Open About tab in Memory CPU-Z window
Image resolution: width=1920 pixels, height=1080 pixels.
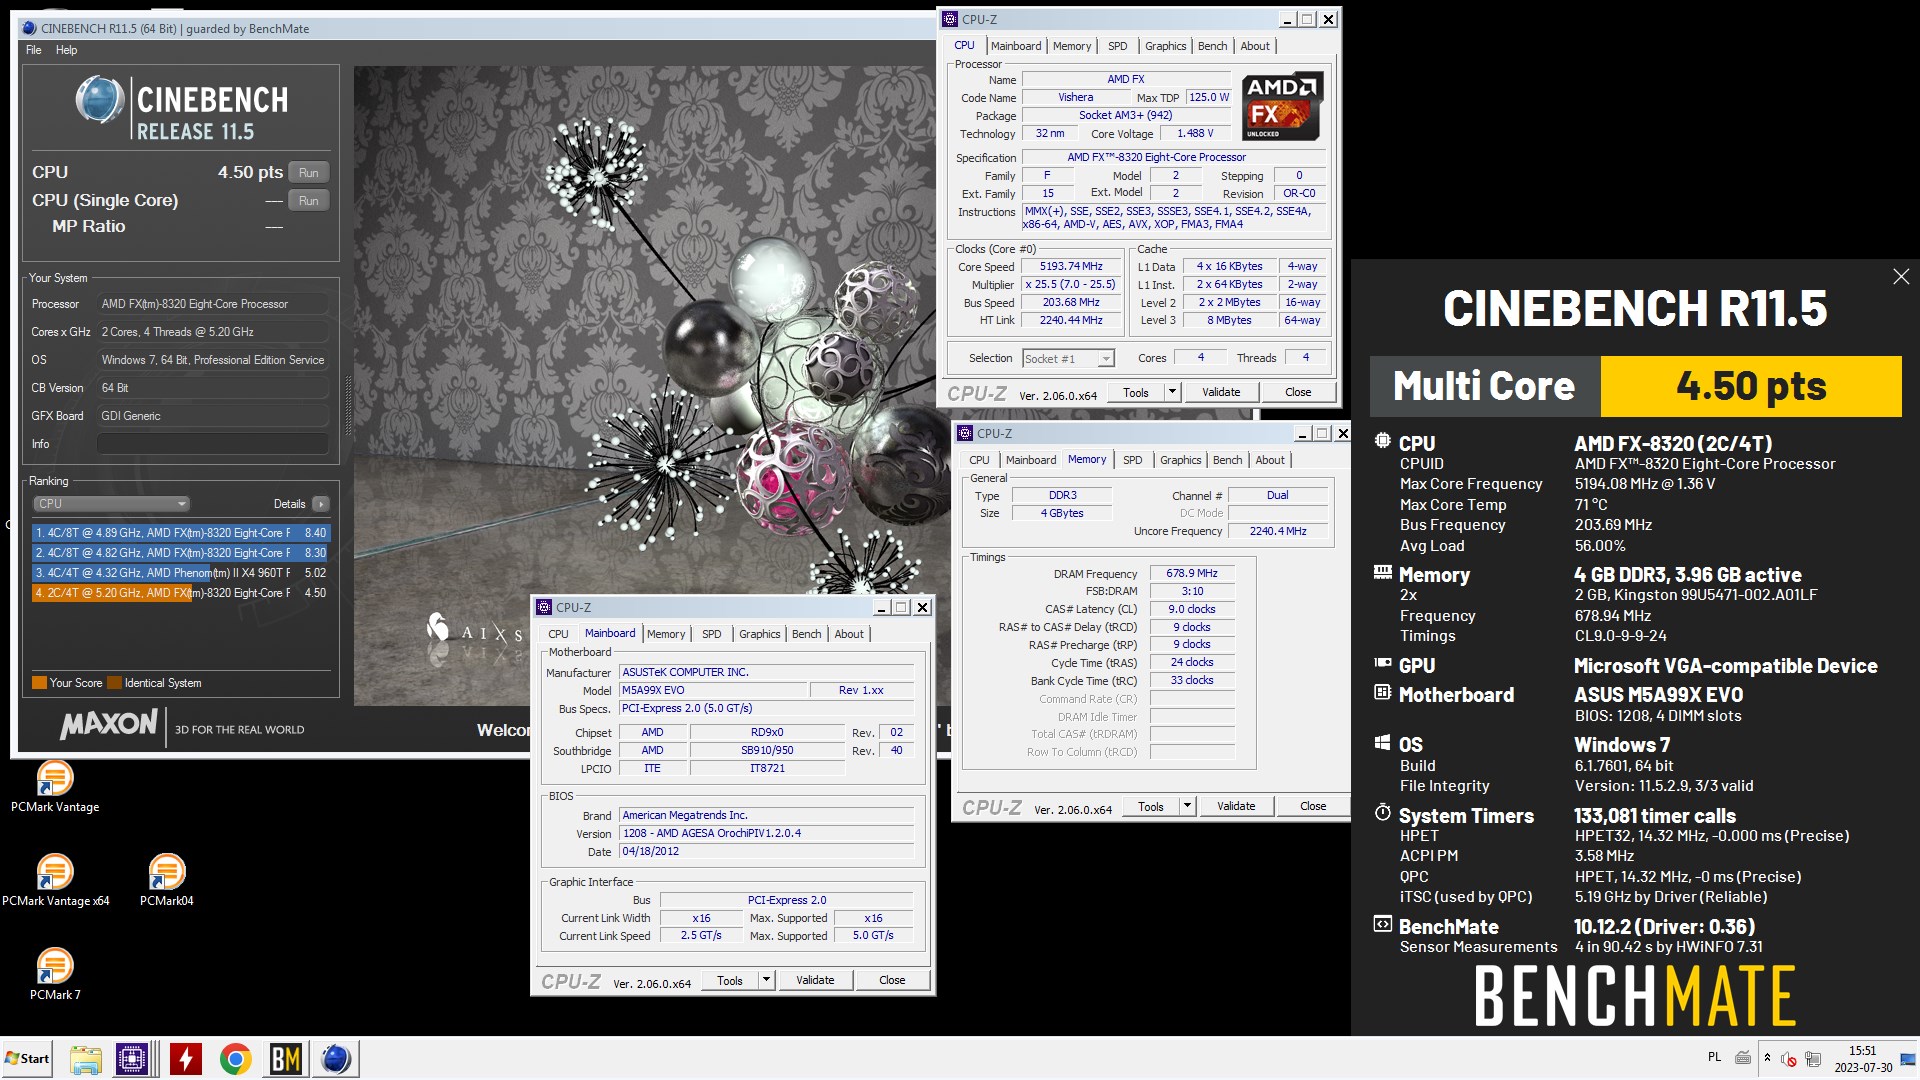pos(1270,460)
